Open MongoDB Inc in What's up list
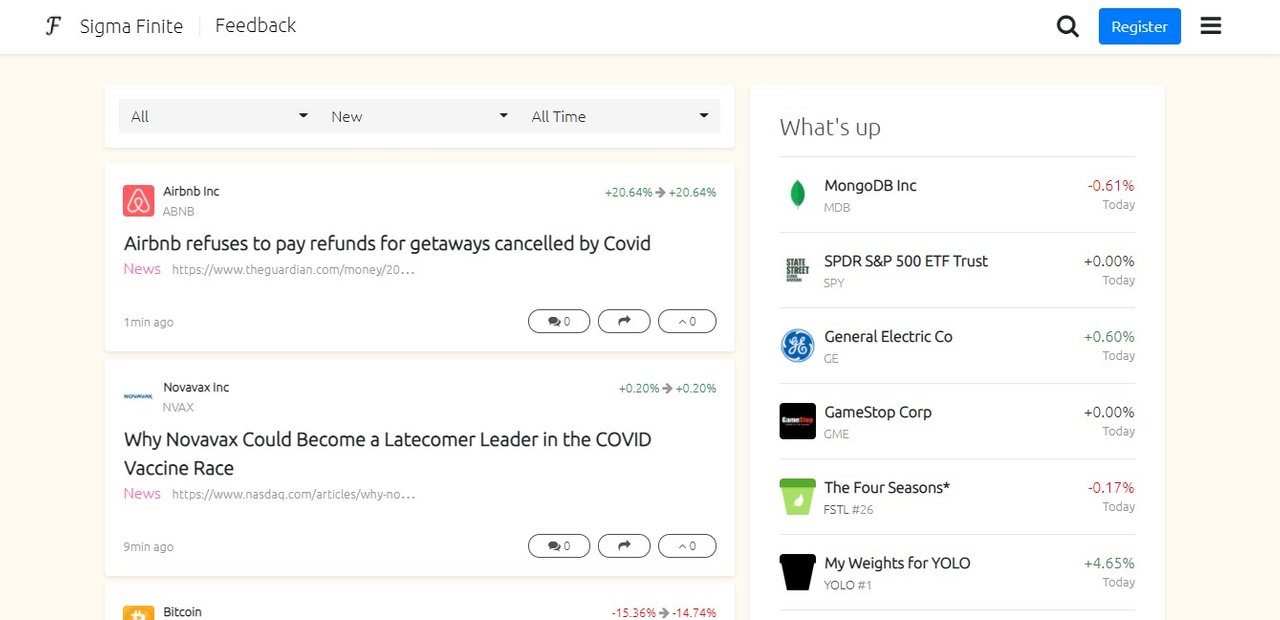This screenshot has height=620, width=1280. [x=870, y=185]
